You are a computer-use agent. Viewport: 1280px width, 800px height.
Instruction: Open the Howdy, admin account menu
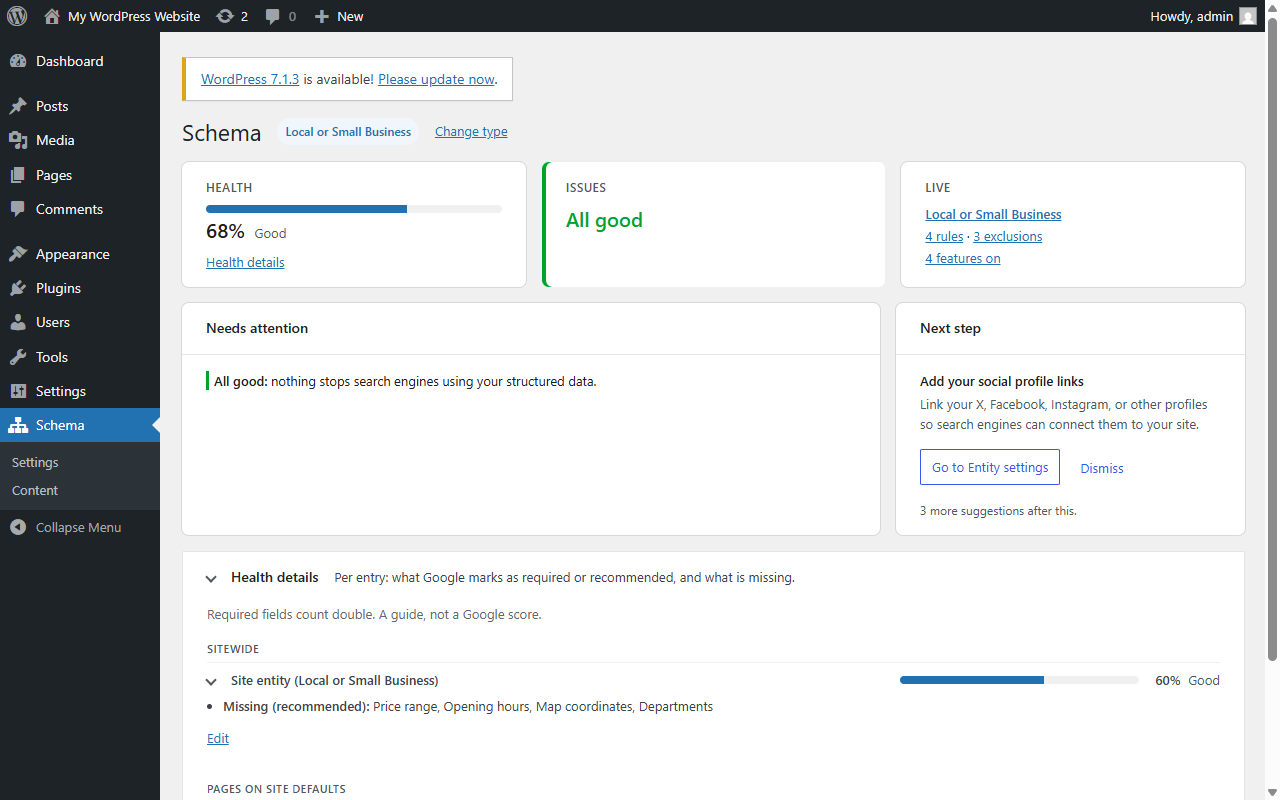1203,16
